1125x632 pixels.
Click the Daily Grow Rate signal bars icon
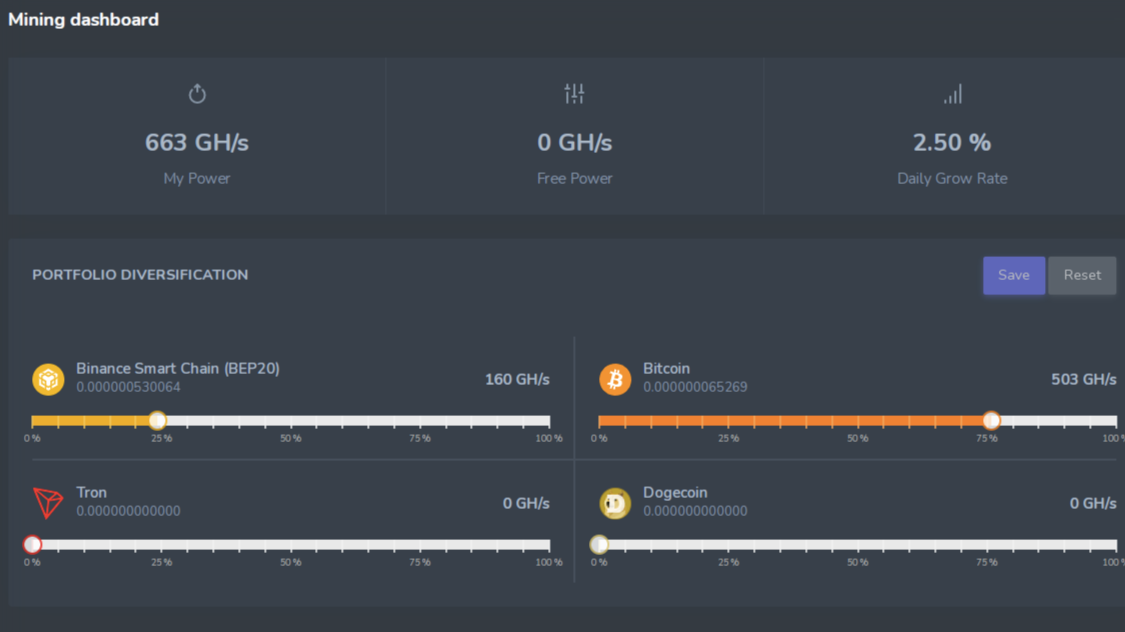tap(952, 93)
